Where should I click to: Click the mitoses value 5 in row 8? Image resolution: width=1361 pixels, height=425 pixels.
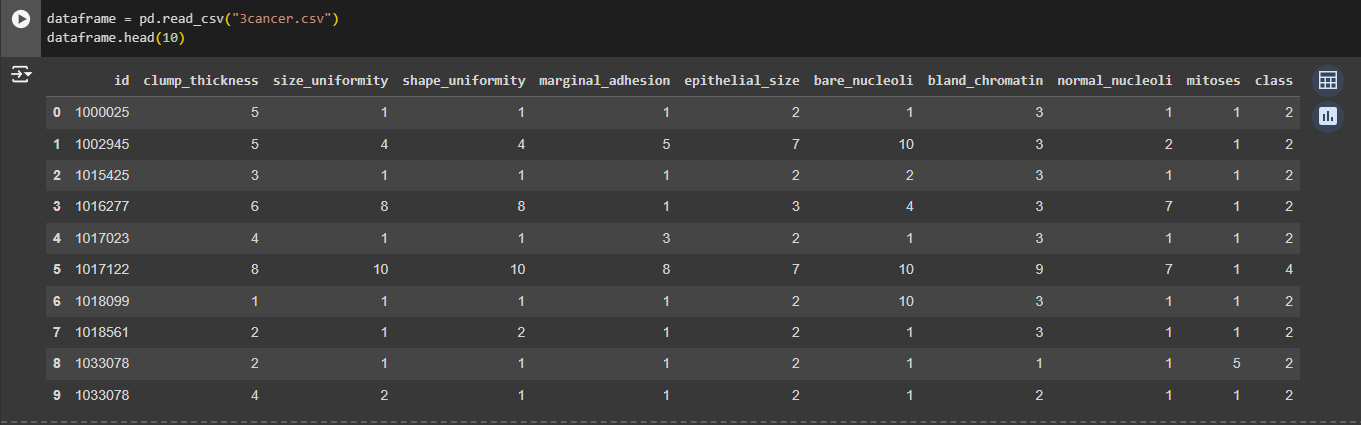(1236, 363)
